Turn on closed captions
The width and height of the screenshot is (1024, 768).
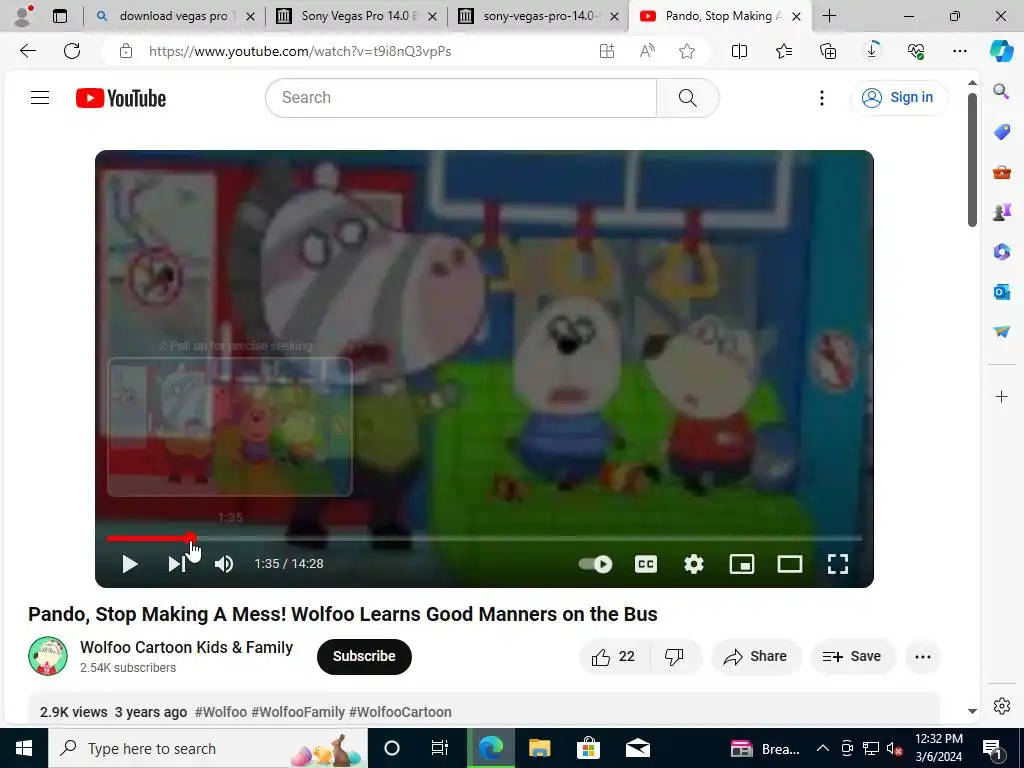(646, 564)
